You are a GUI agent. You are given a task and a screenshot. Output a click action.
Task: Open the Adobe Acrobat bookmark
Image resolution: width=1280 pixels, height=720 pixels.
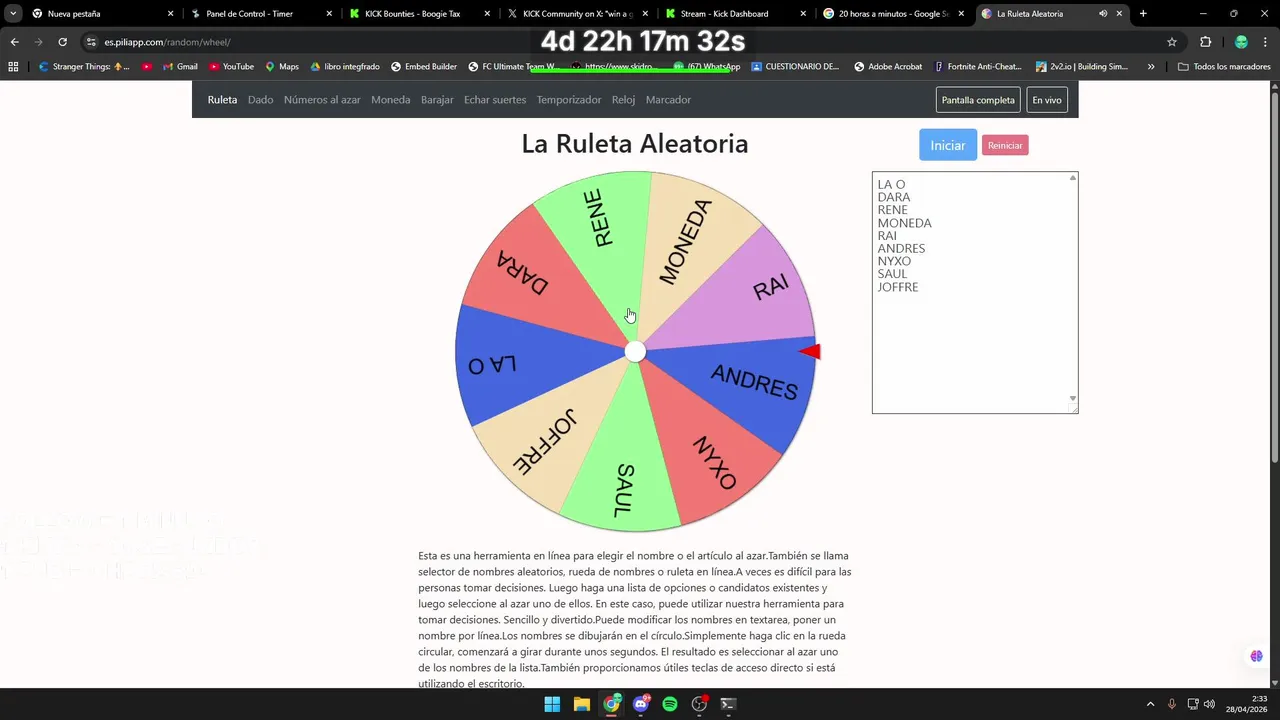pos(888,67)
